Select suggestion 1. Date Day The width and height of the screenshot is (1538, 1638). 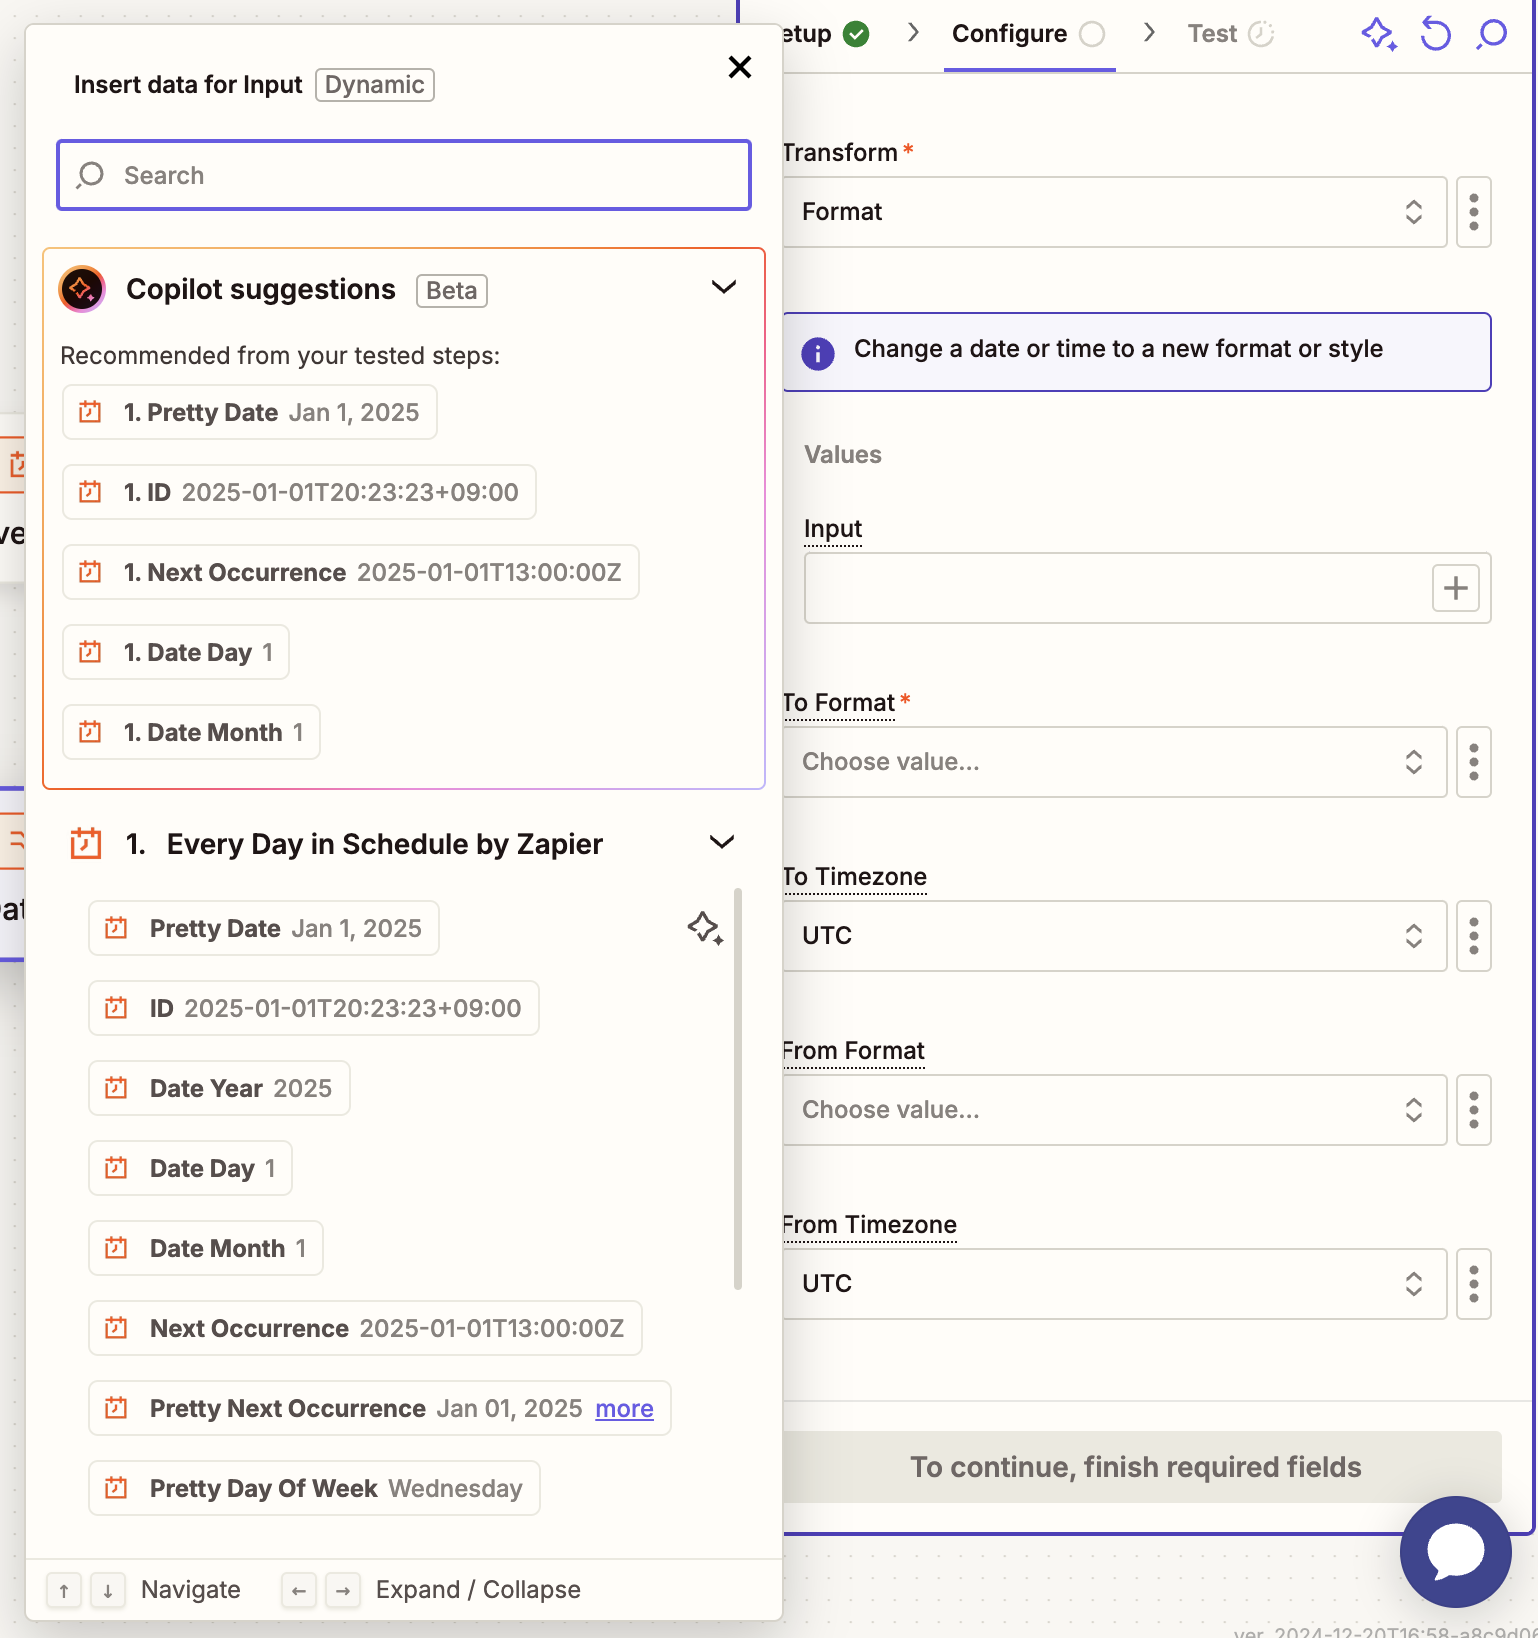click(x=176, y=652)
